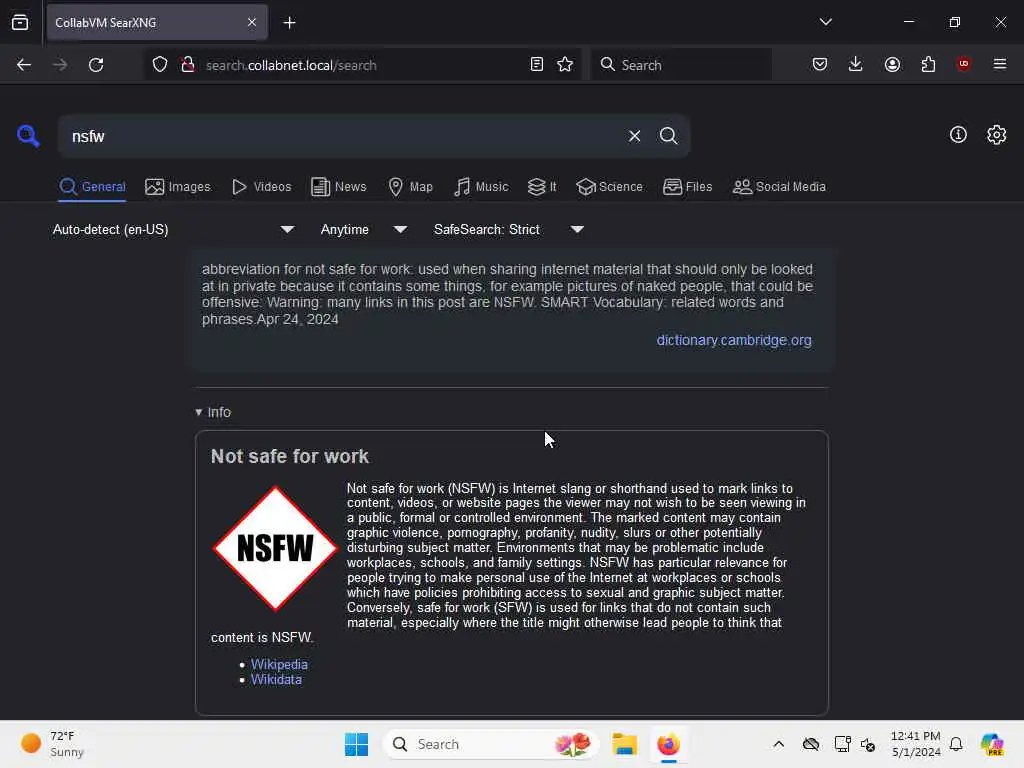Open the Anytime time range dropdown
Image resolution: width=1024 pixels, height=768 pixels.
pyautogui.click(x=364, y=229)
